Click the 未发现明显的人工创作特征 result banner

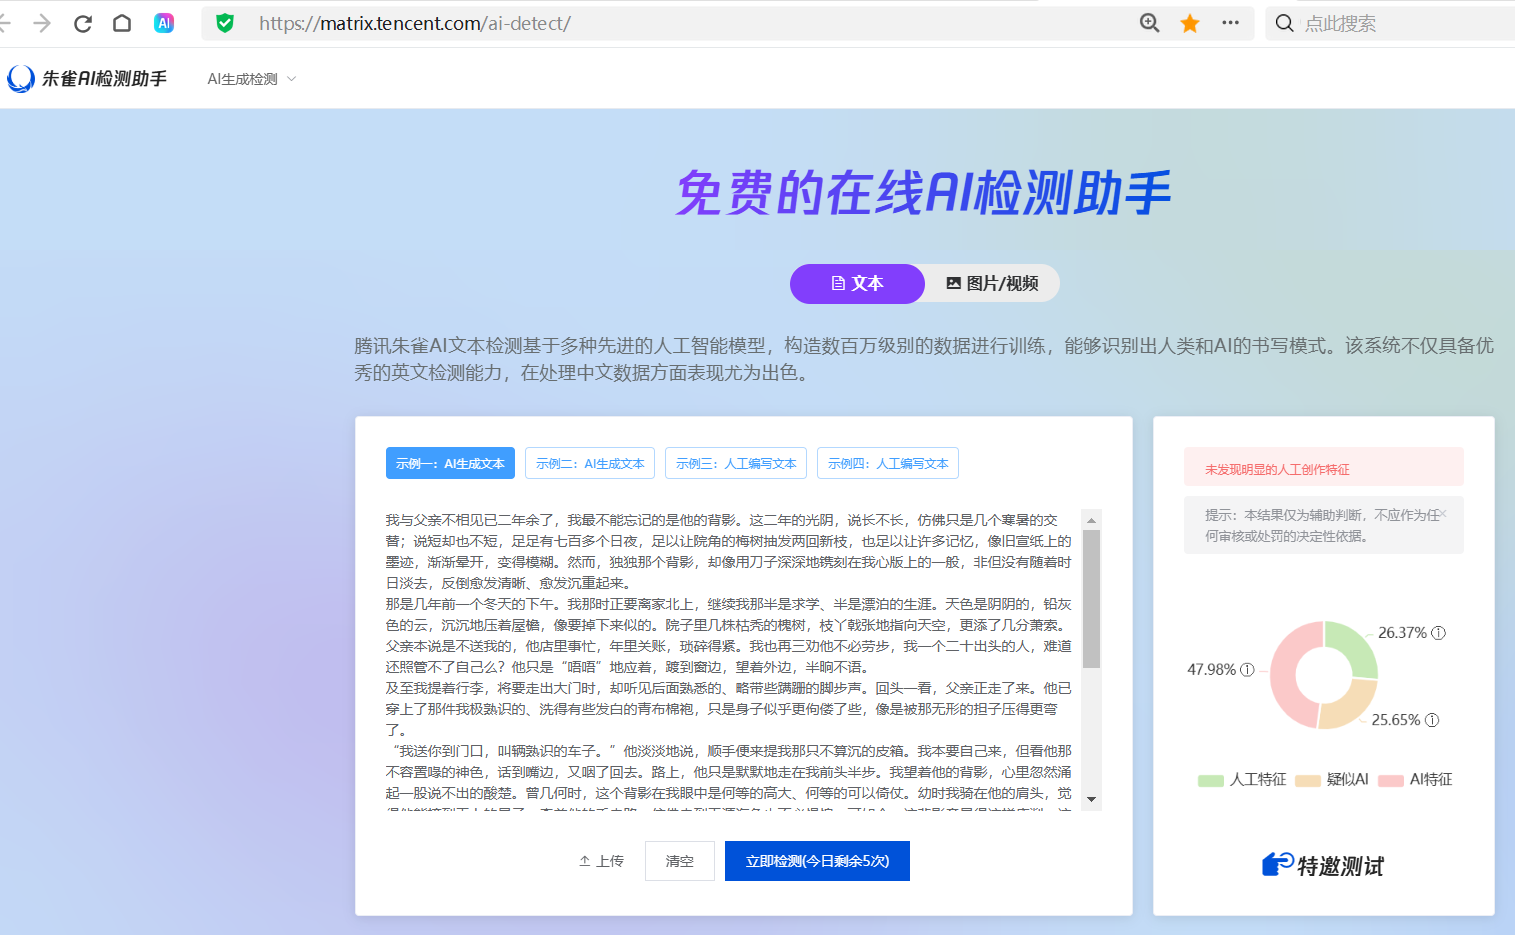tap(1323, 467)
